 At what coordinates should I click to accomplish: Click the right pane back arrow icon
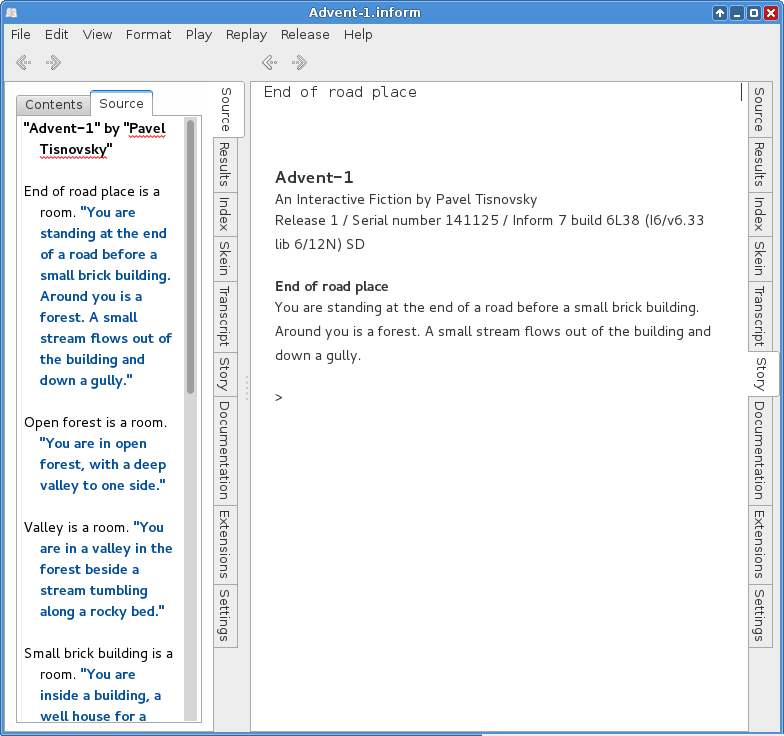tap(270, 62)
